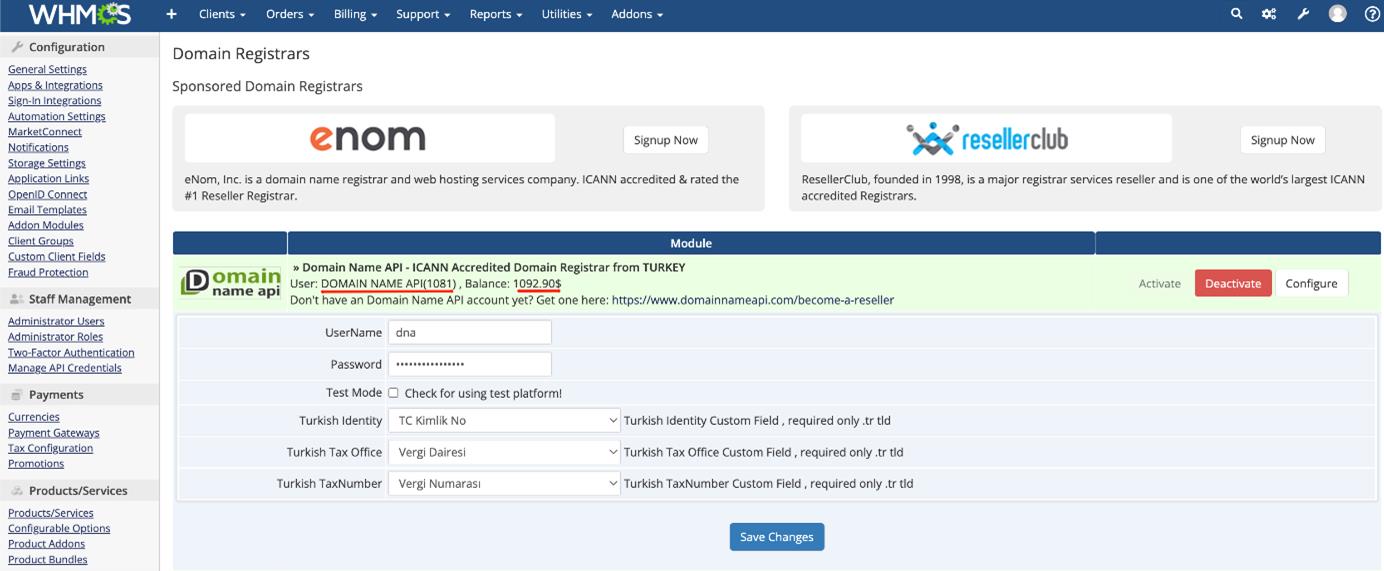The height and width of the screenshot is (571, 1384).
Task: Click the Domain Name API logo
Action: (231, 283)
